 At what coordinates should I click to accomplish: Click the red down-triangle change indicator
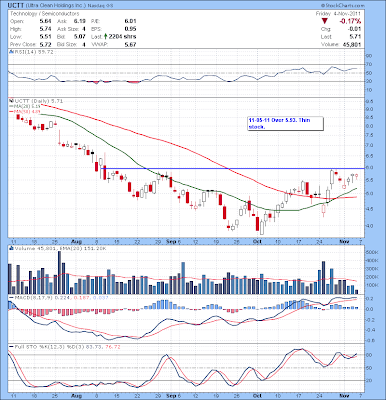pos(325,21)
